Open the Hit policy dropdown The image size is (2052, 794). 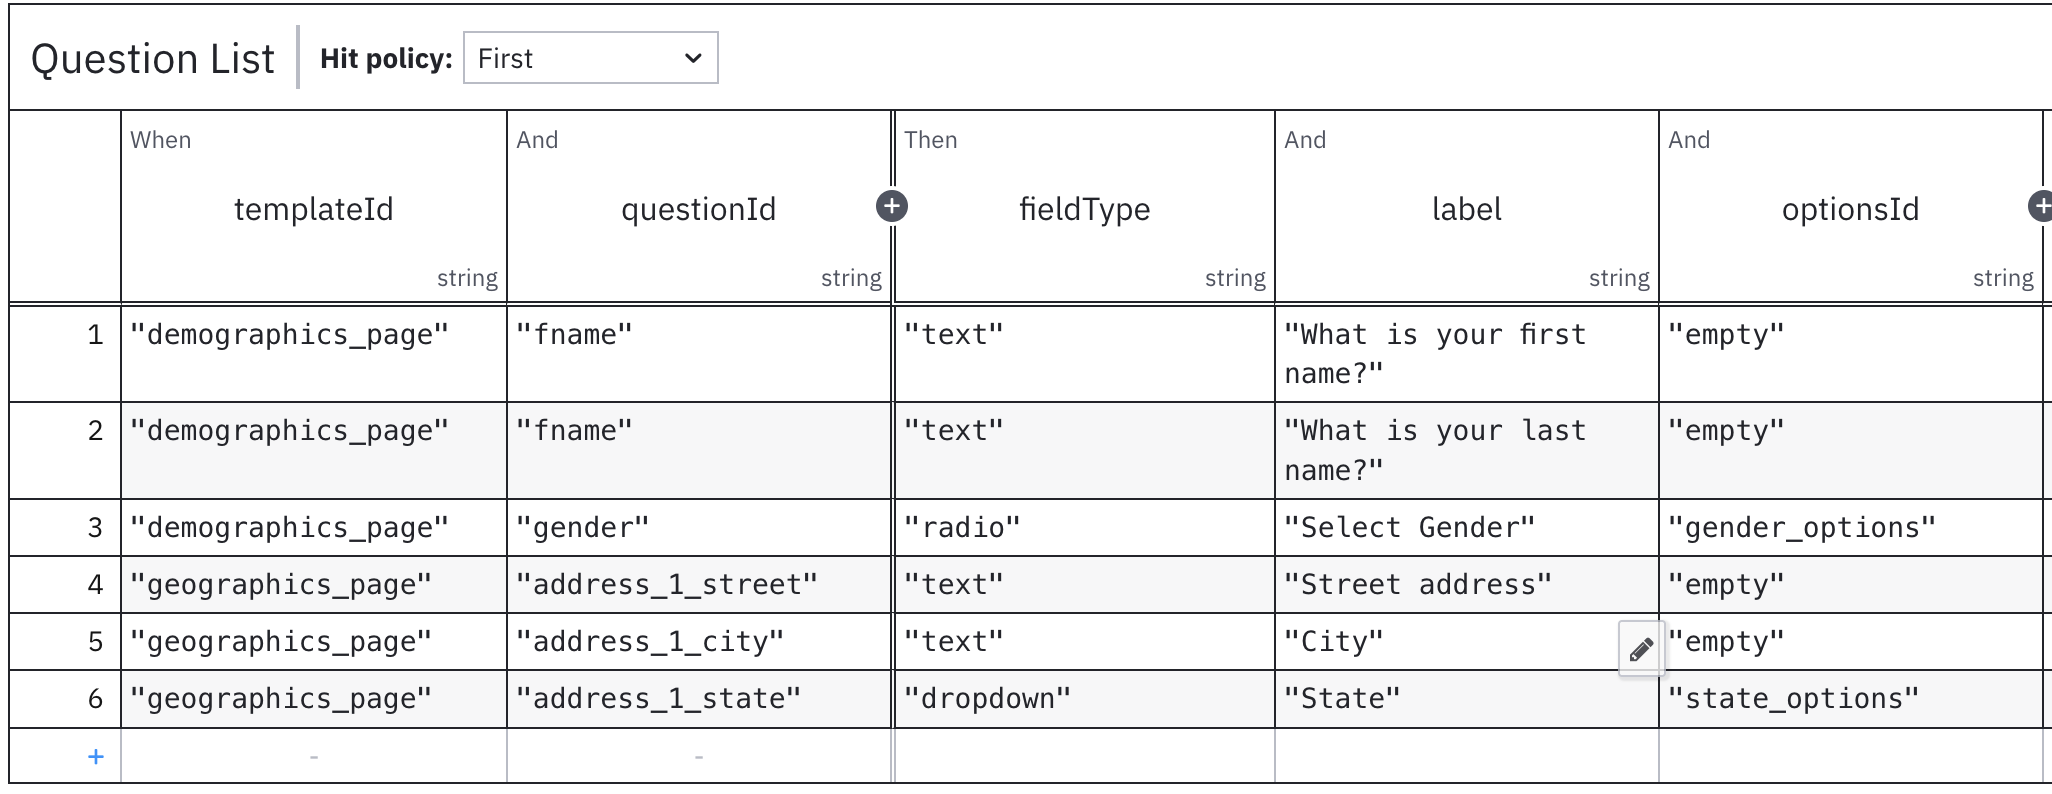pos(590,58)
